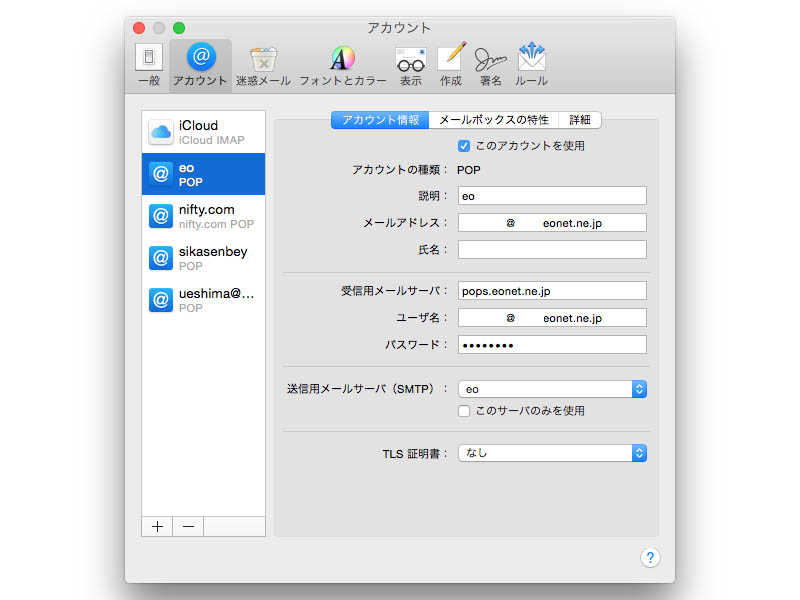Remove selected account with minus button
The image size is (800, 600).
pyautogui.click(x=188, y=527)
